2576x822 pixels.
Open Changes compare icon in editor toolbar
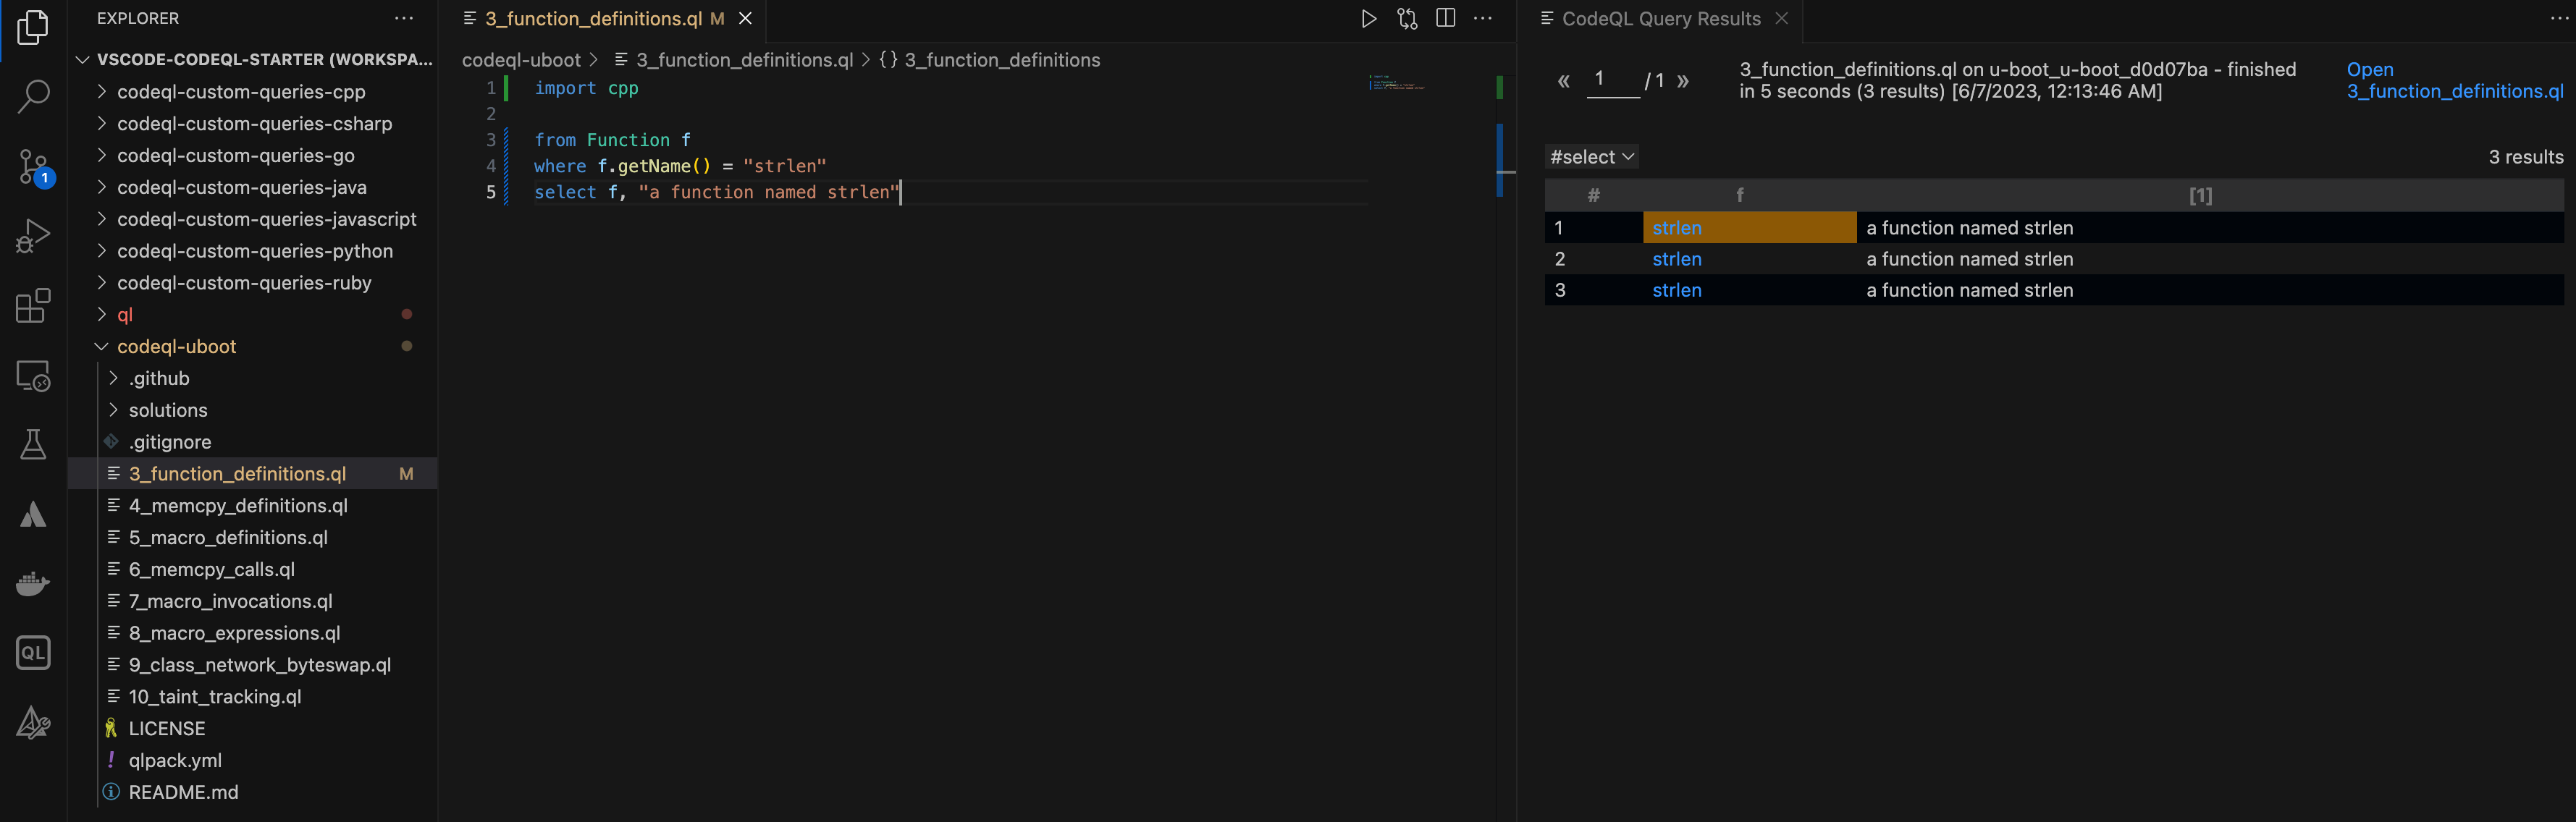tap(1407, 19)
